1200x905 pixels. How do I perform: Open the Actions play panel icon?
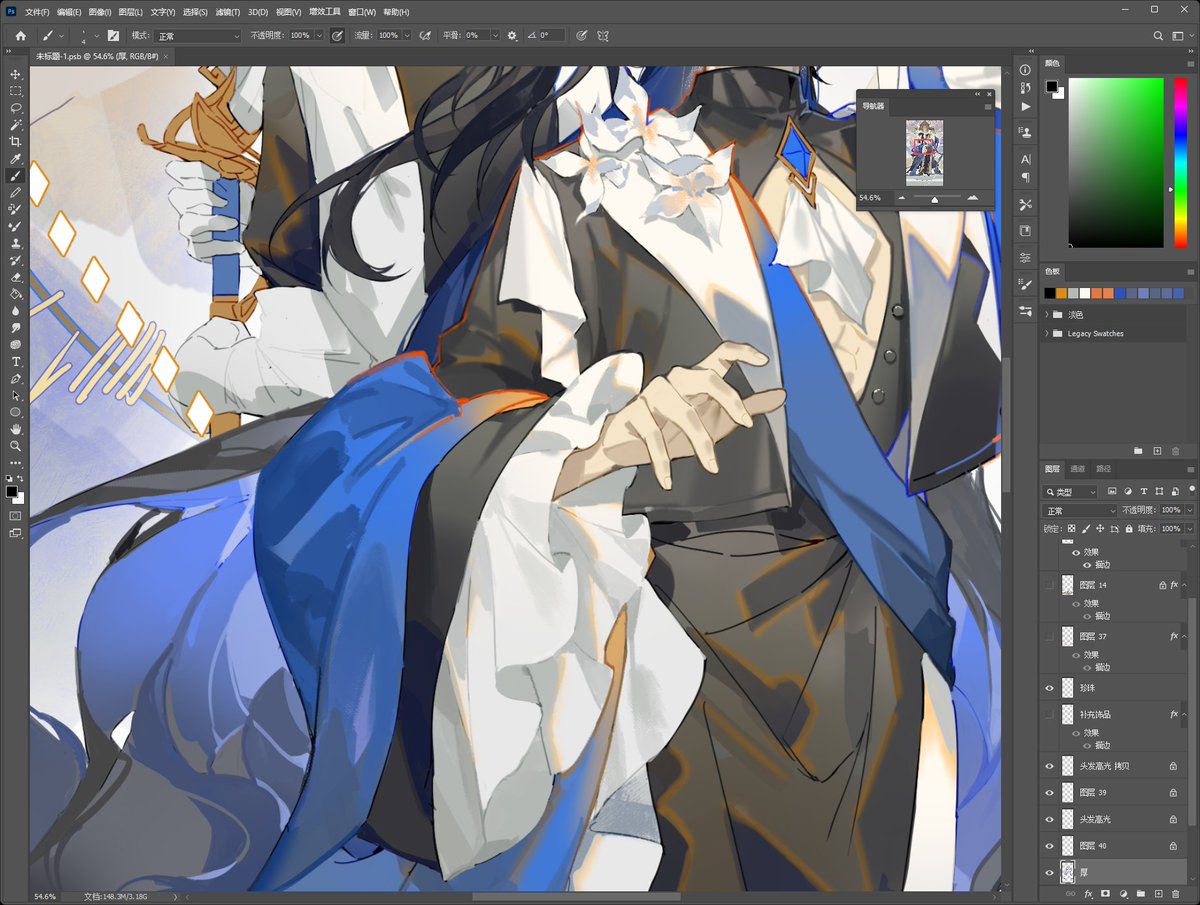click(1025, 106)
